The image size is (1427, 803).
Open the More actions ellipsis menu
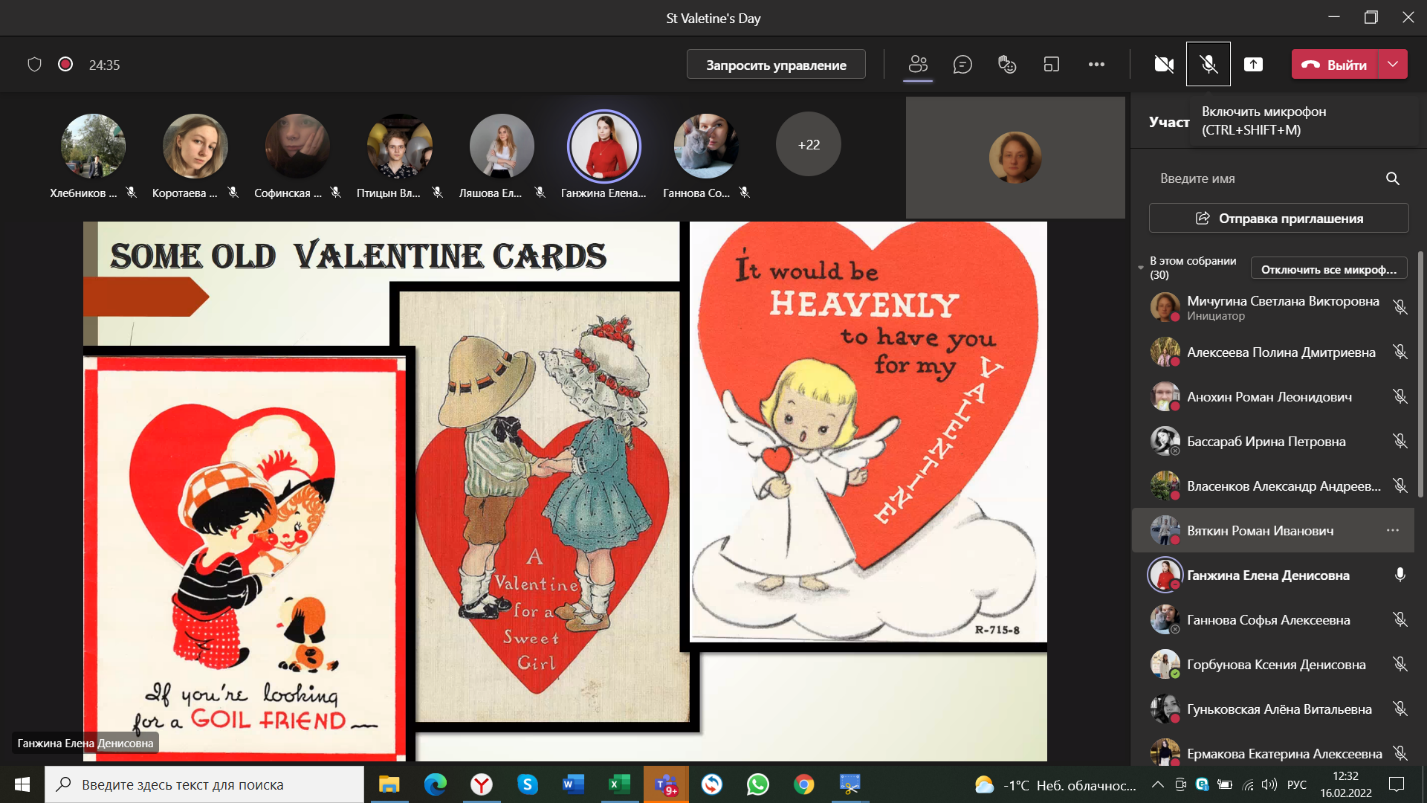1096,65
